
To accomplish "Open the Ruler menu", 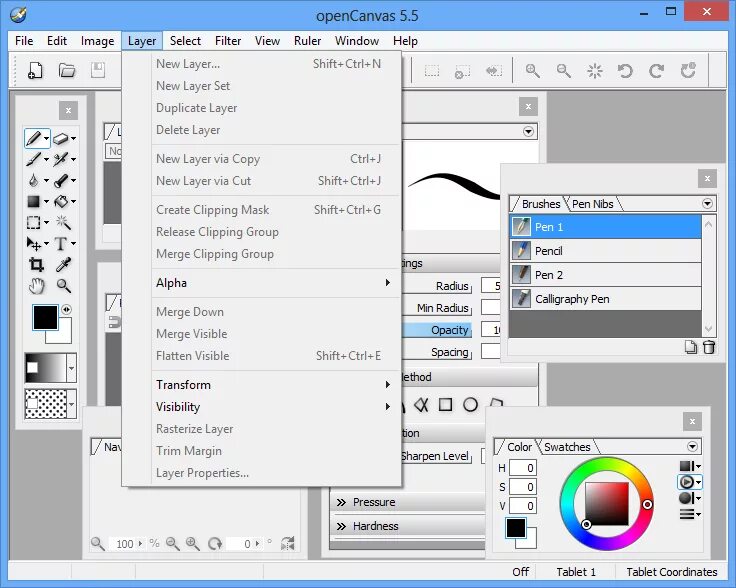I will 307,41.
